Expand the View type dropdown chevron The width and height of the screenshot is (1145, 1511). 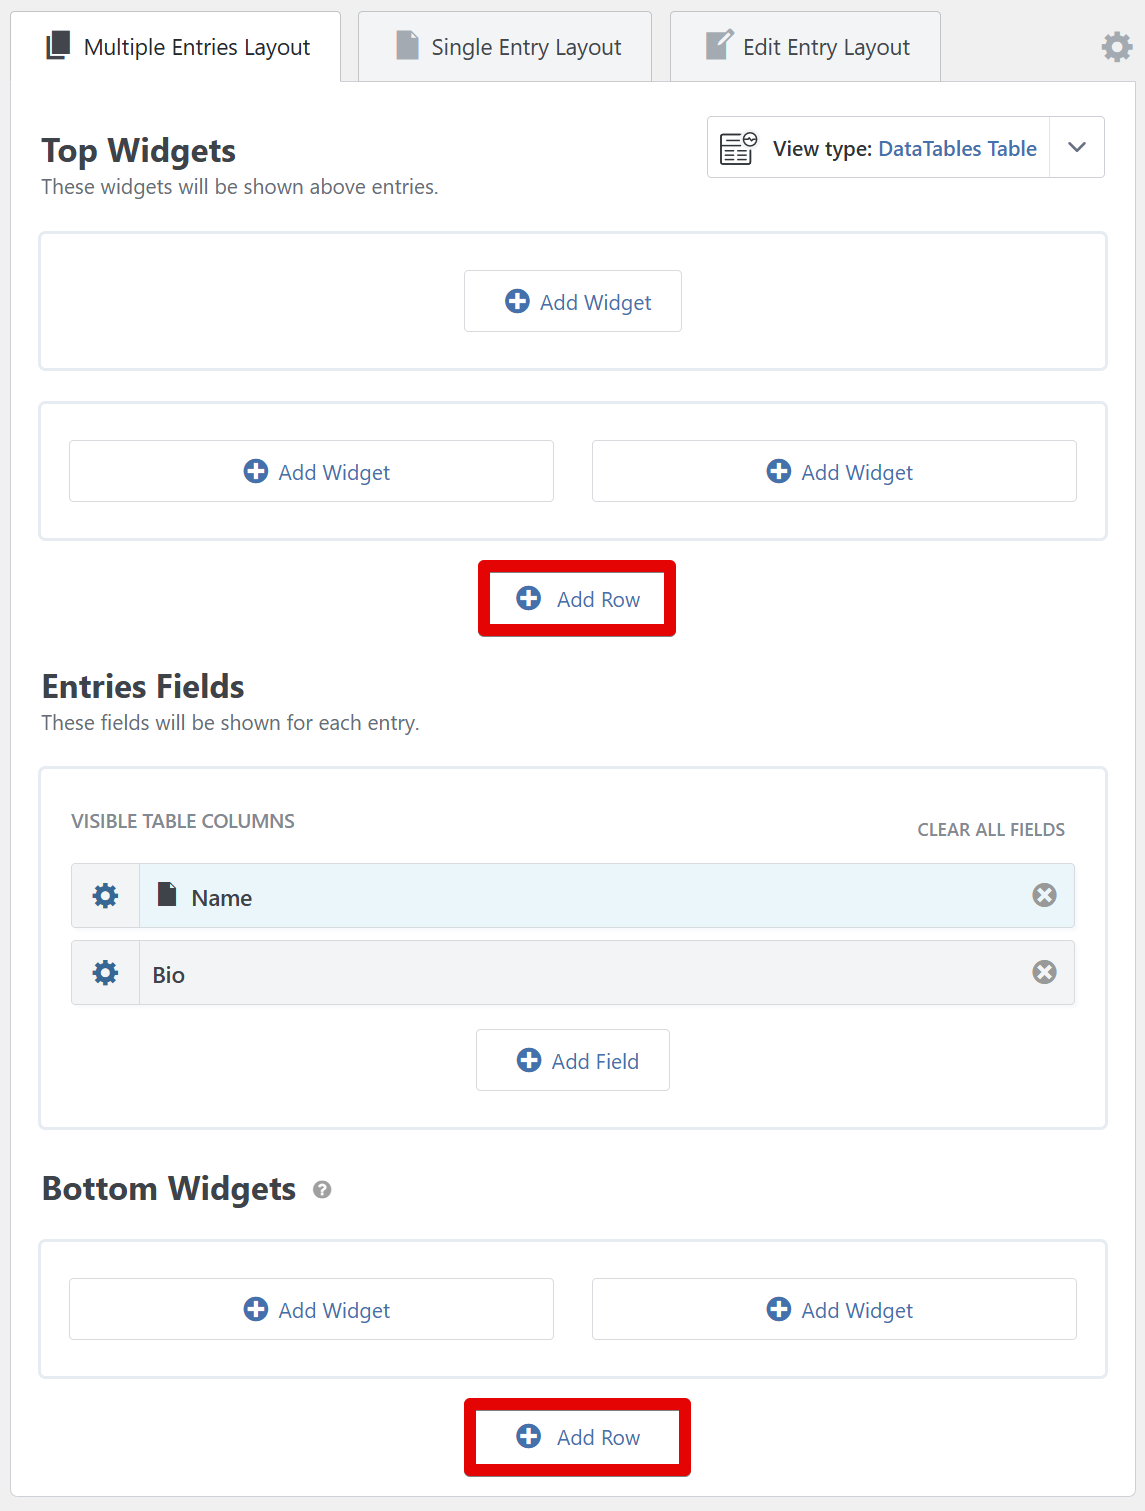pyautogui.click(x=1077, y=147)
